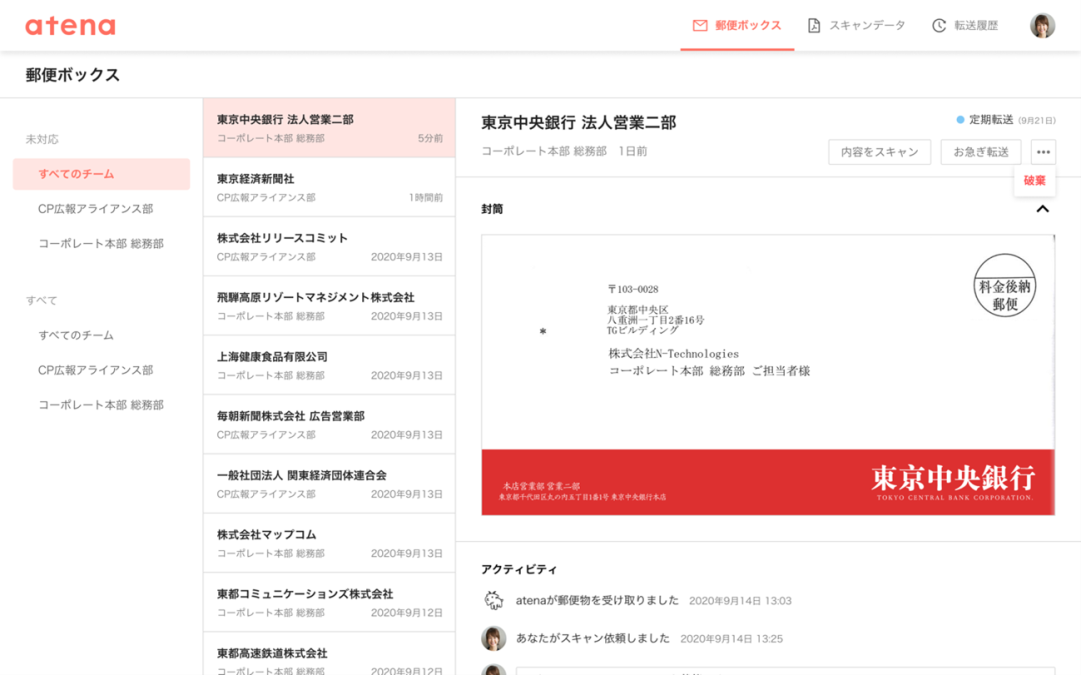This screenshot has width=1081, height=675.
Task: Select CP広報アライアンス部 under 未対応
Action: click(x=95, y=209)
